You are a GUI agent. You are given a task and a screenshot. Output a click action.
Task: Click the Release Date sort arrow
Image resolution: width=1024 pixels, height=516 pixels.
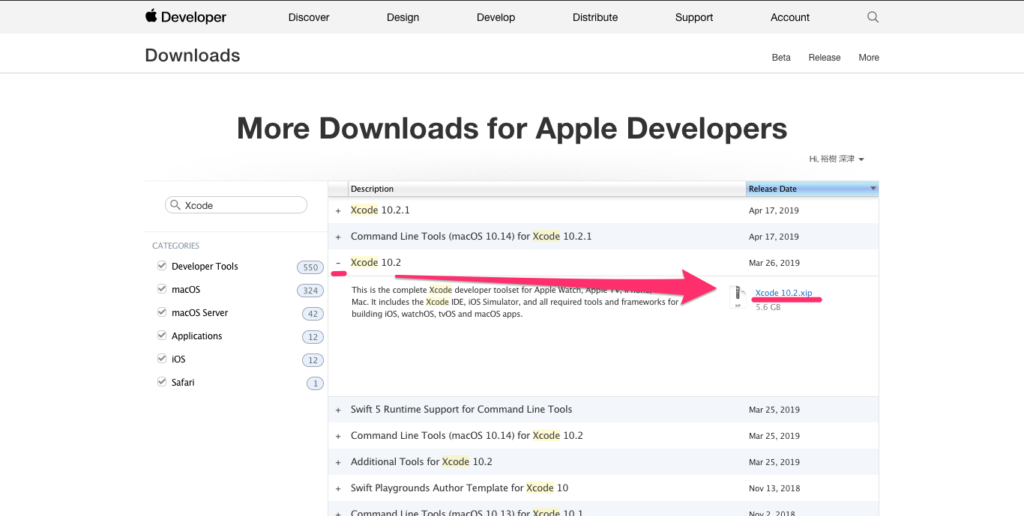(x=872, y=189)
